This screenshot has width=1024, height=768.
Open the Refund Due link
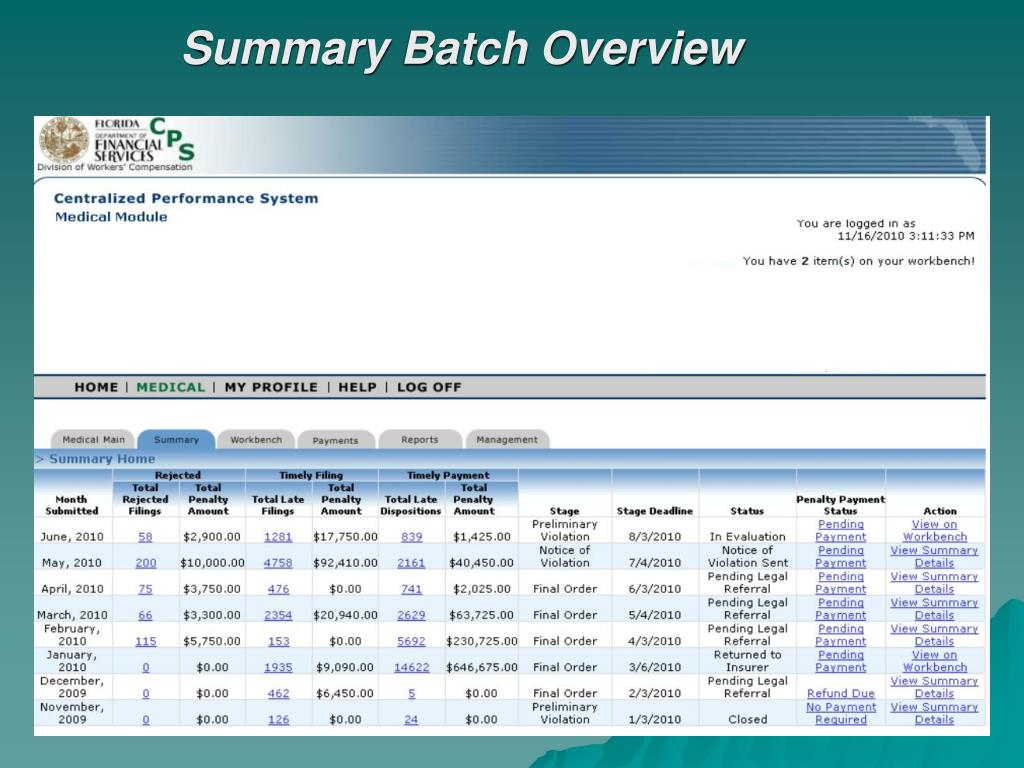click(x=840, y=694)
